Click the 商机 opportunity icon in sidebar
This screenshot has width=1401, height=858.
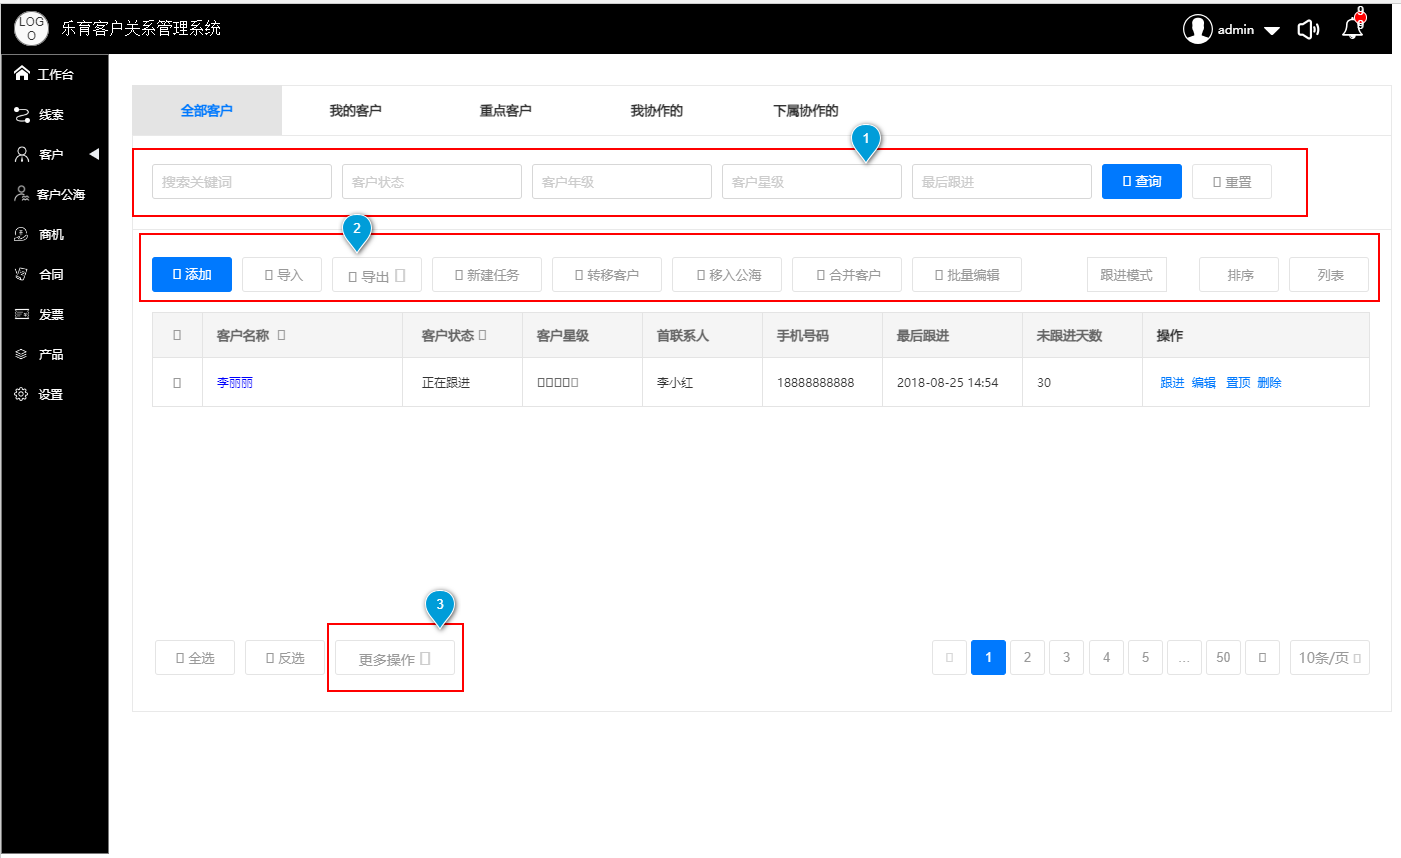22,234
